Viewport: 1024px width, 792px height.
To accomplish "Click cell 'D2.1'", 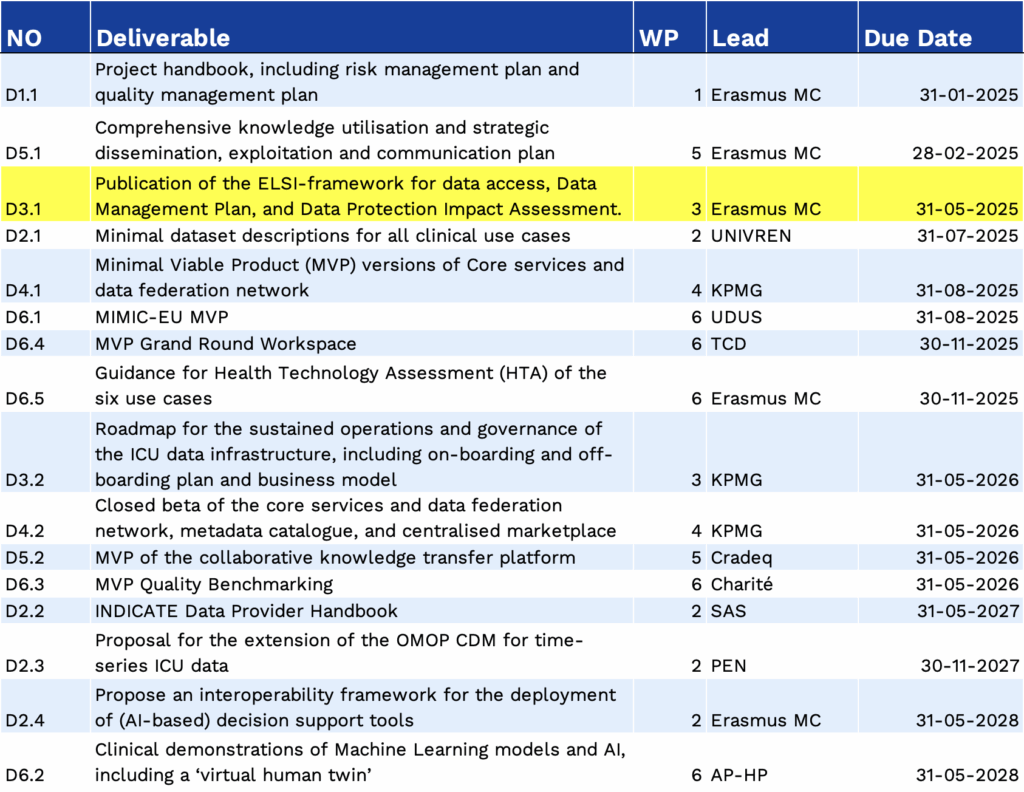I will [45, 235].
